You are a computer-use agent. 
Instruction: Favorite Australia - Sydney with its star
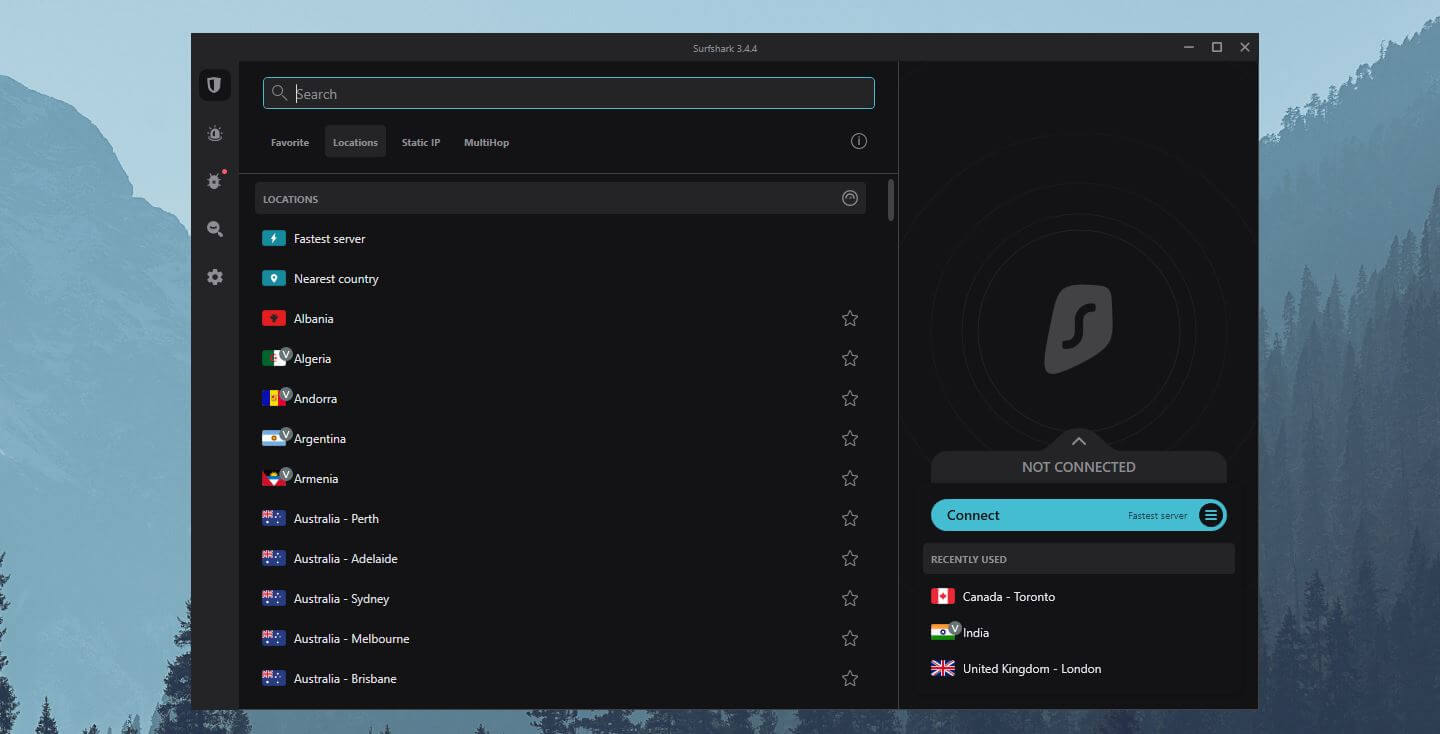(x=850, y=598)
